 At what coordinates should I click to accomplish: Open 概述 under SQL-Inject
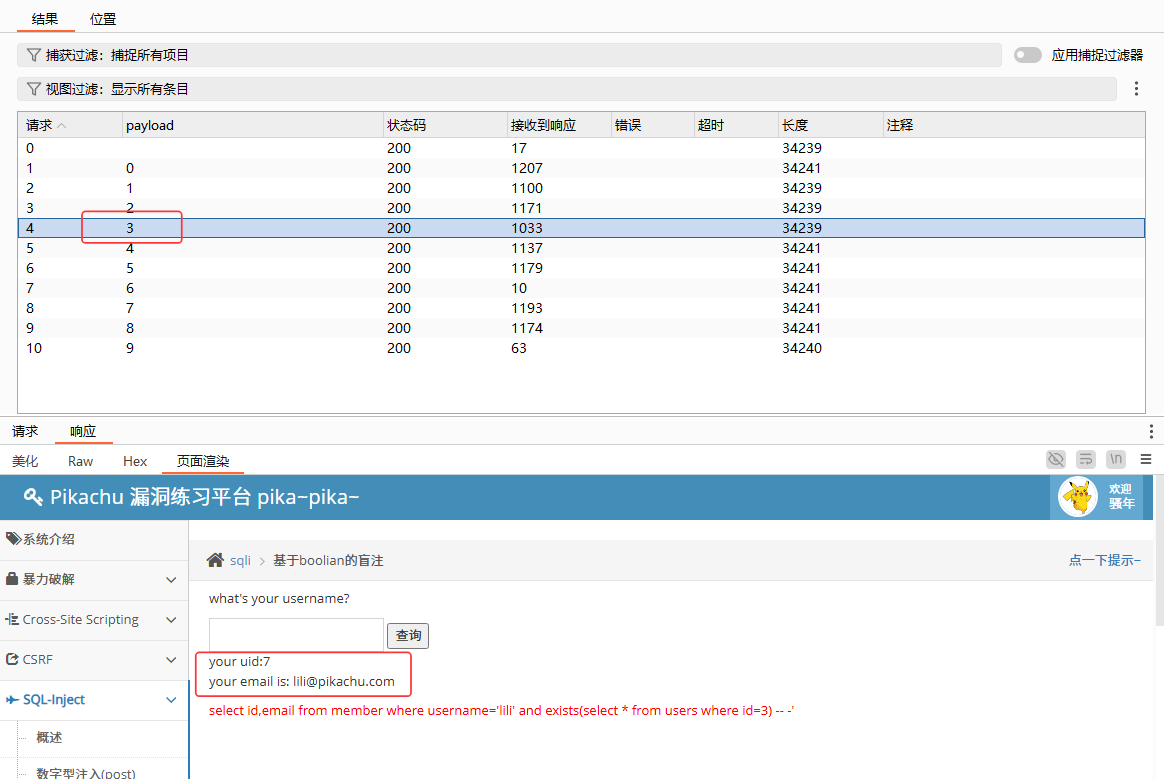point(49,737)
